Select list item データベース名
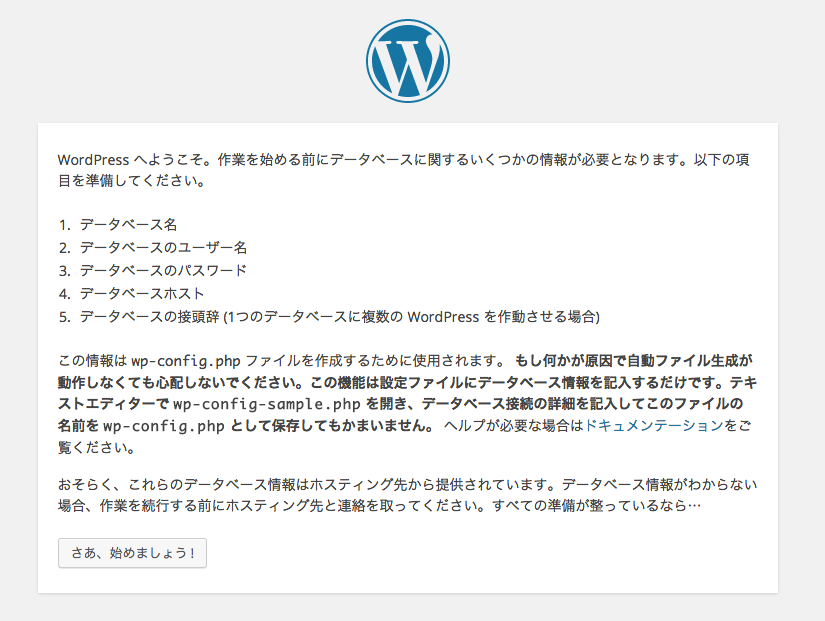825x621 pixels. (128, 225)
